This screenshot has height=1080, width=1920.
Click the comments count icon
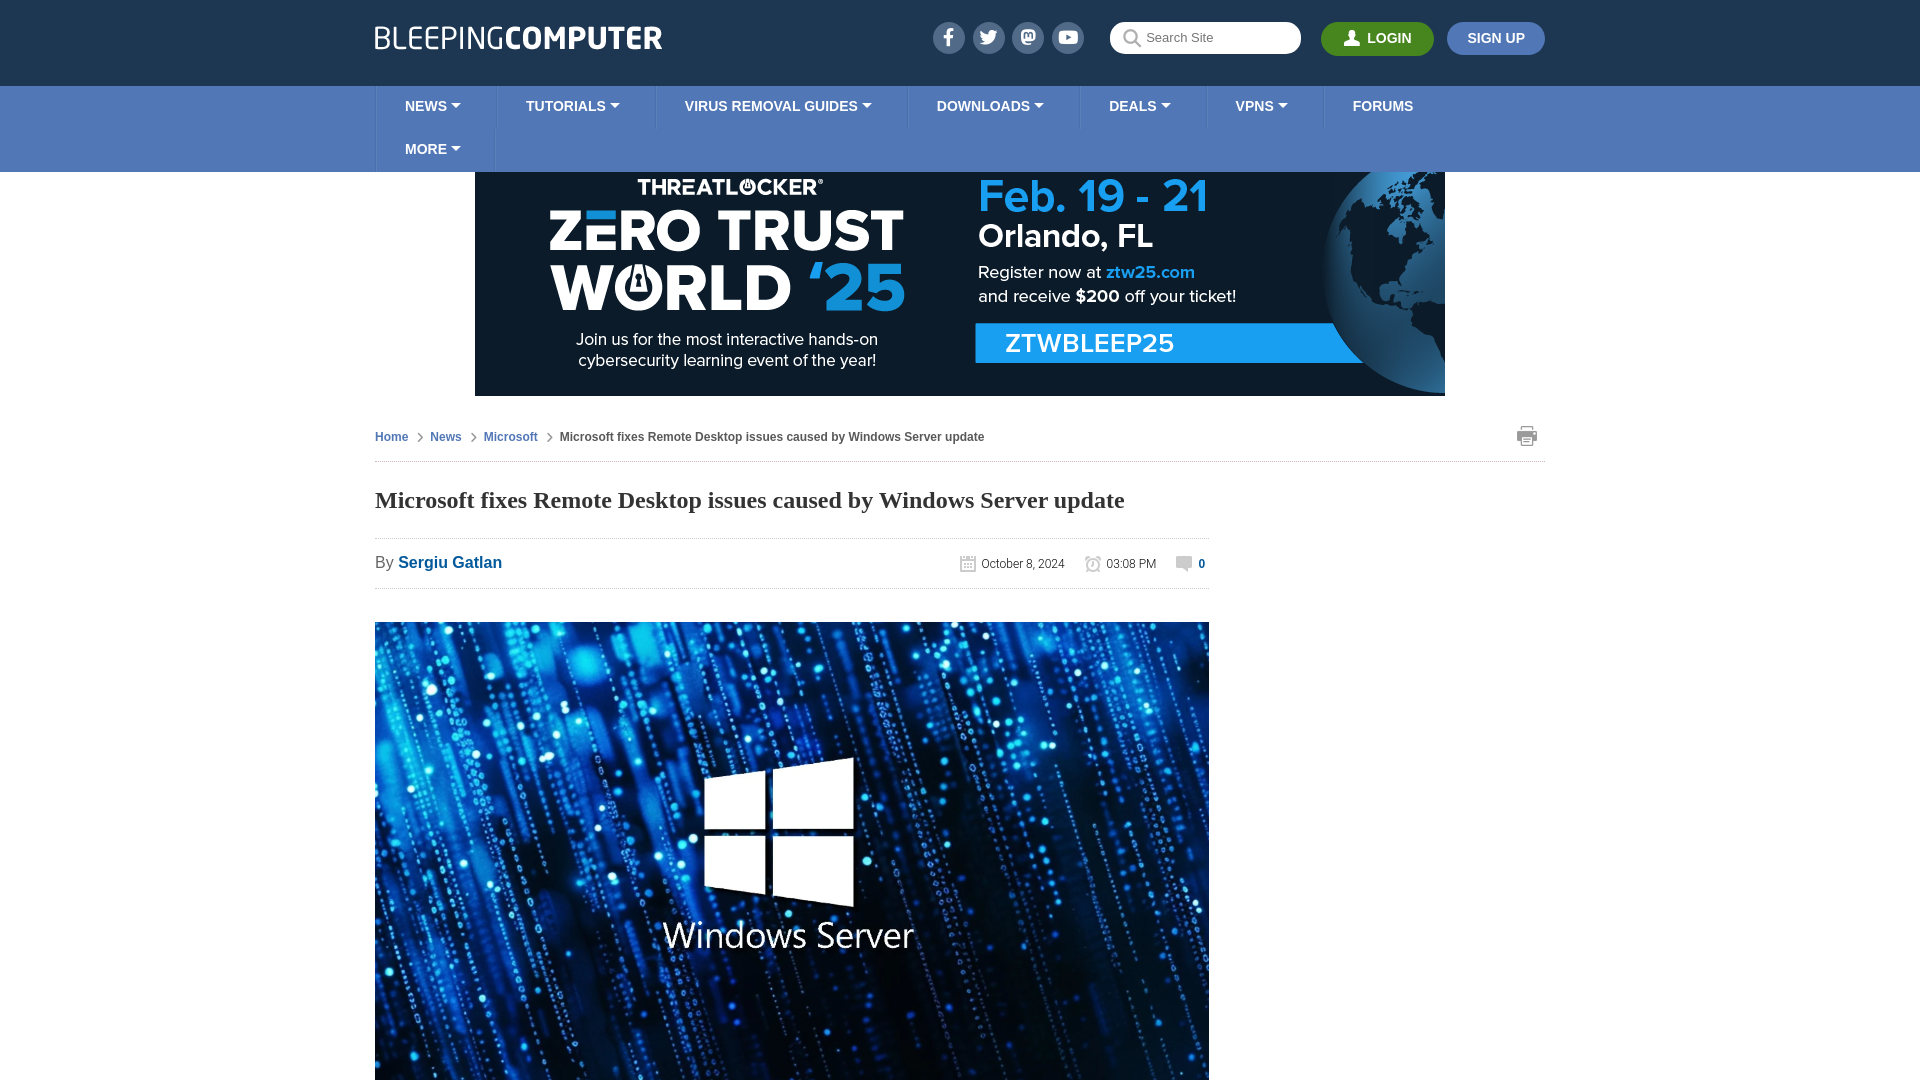pyautogui.click(x=1182, y=563)
